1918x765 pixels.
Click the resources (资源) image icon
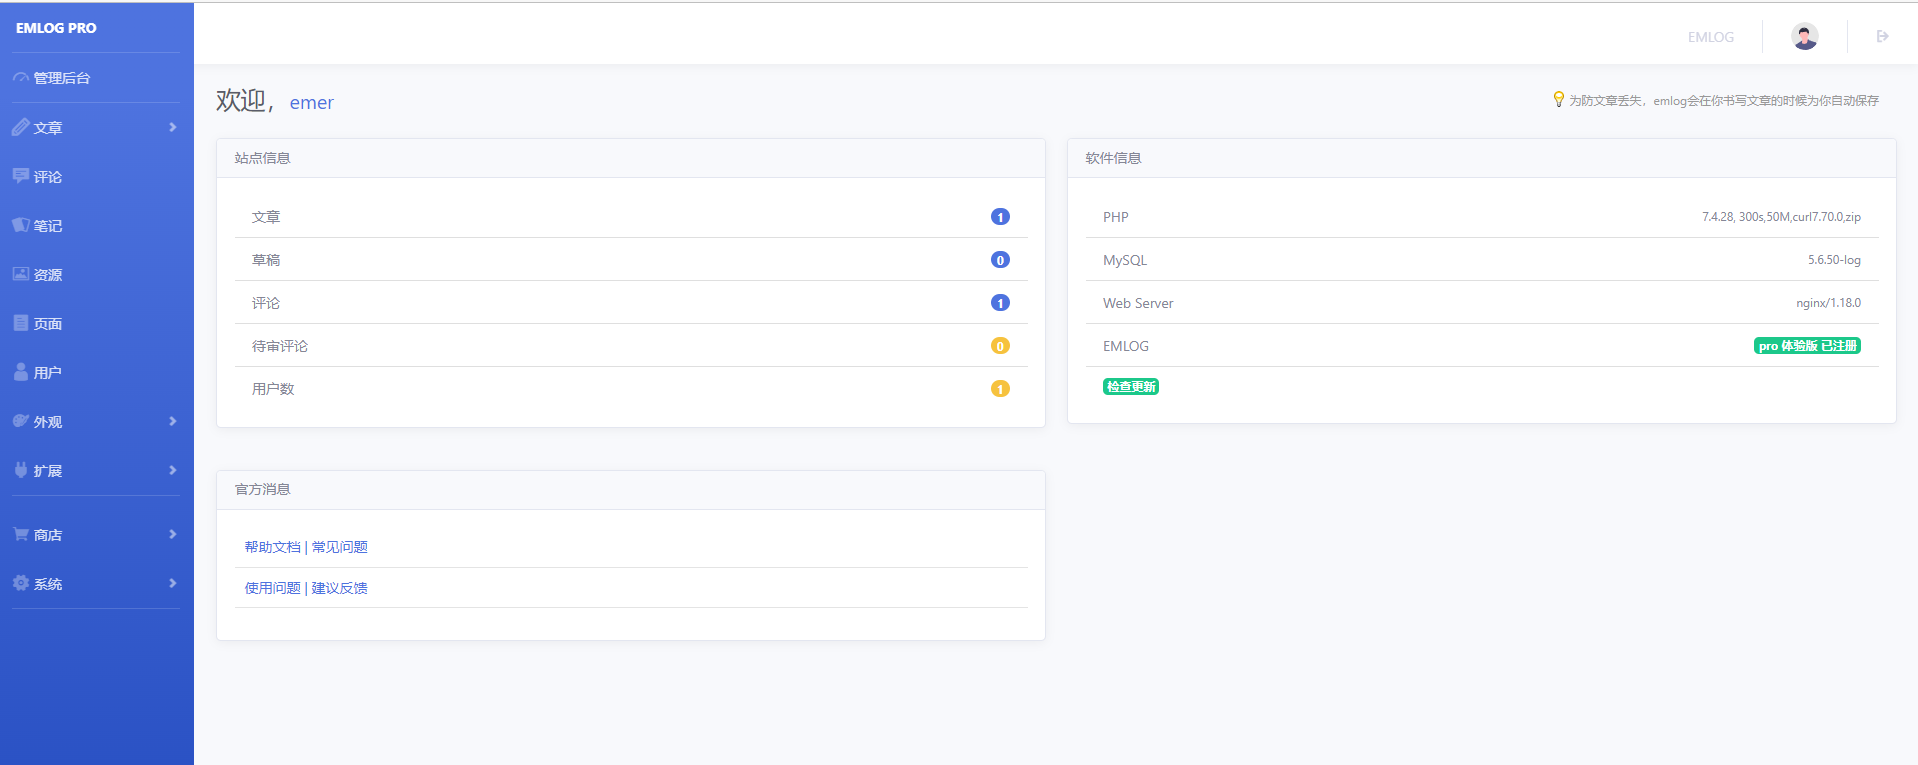pyautogui.click(x=21, y=274)
